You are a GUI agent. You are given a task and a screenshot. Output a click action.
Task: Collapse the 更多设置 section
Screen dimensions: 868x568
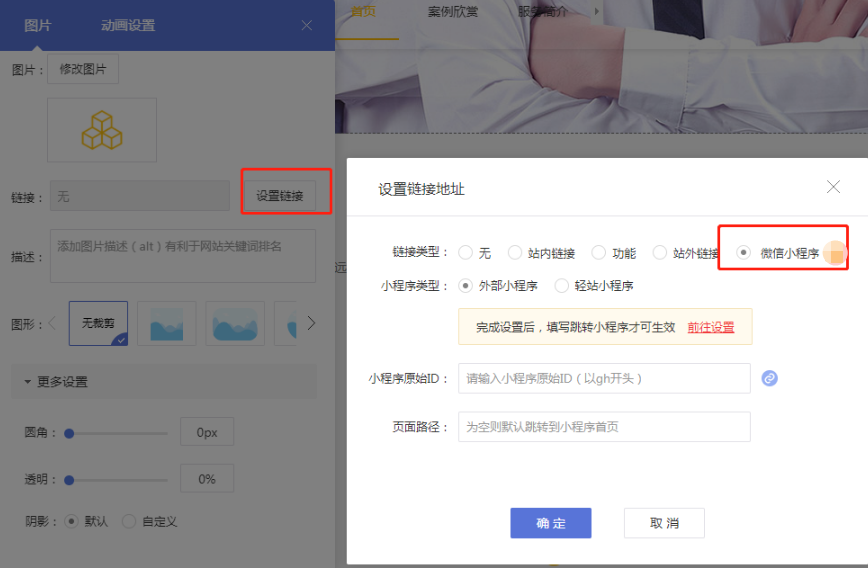[164, 381]
